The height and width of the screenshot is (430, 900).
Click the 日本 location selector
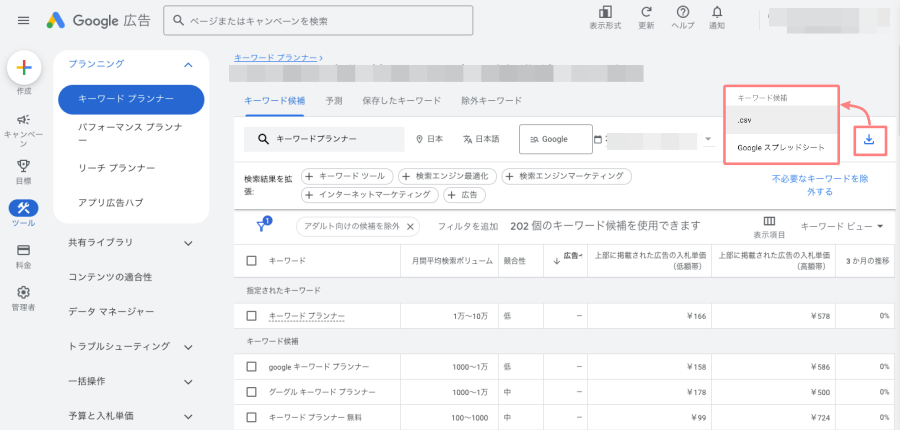coord(429,140)
